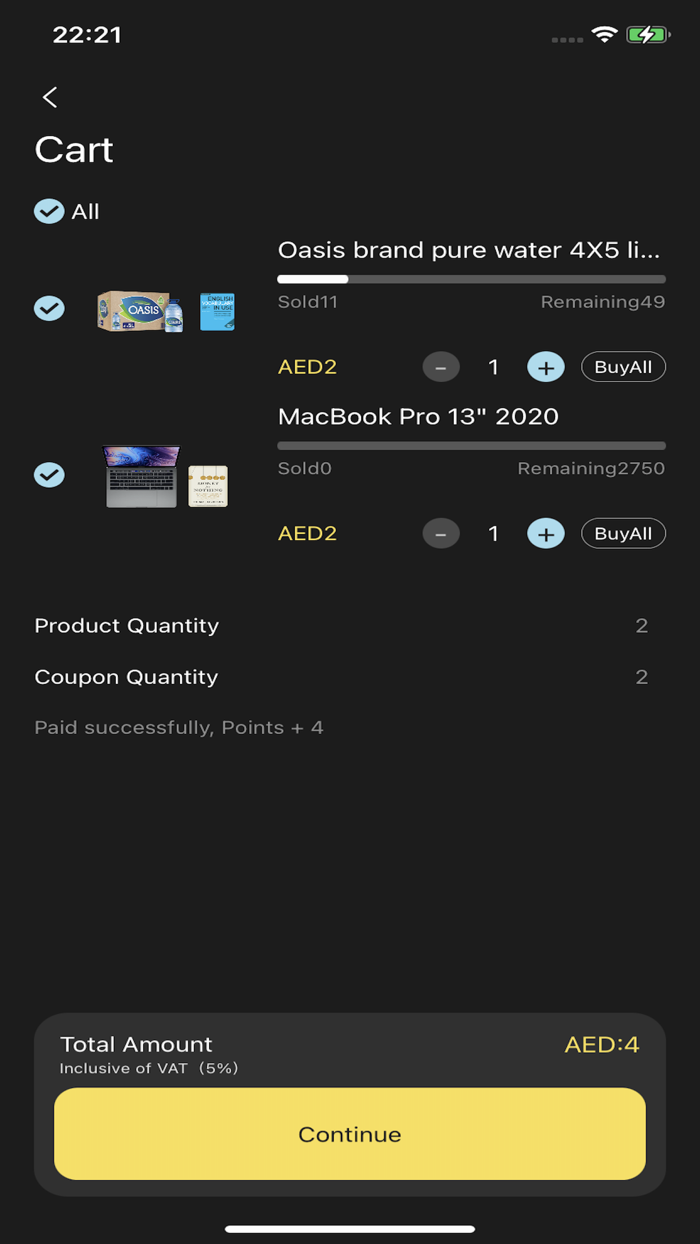Increase MacBook Pro quantity with plus

pyautogui.click(x=546, y=533)
